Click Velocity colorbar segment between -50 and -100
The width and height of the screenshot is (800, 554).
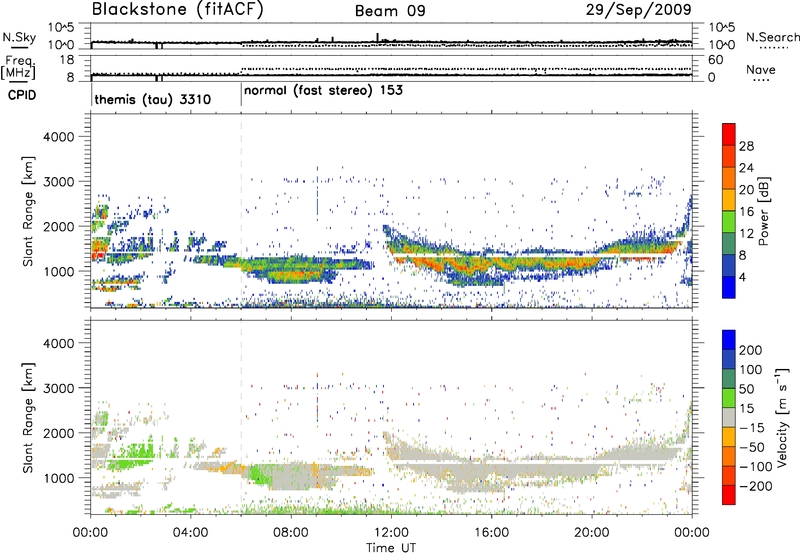[x=729, y=456]
